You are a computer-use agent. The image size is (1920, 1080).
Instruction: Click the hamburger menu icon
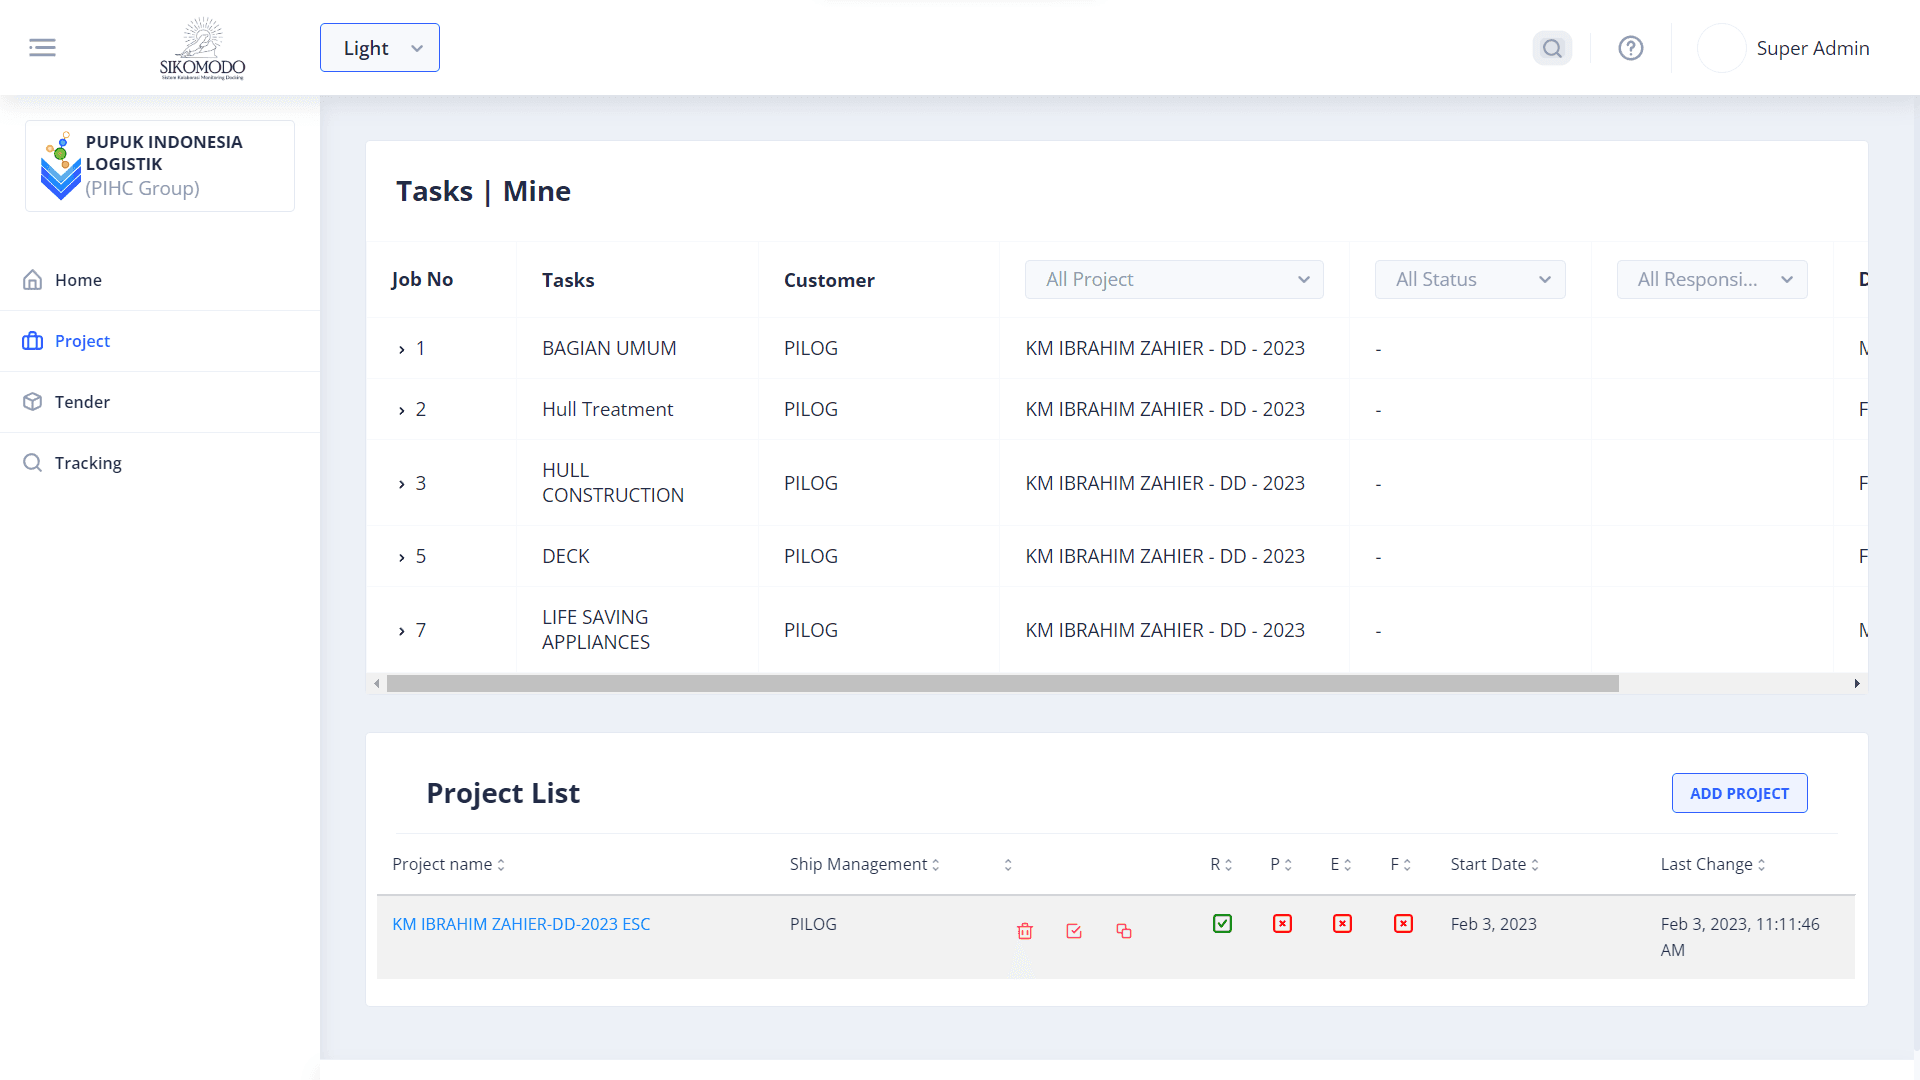pyautogui.click(x=42, y=47)
